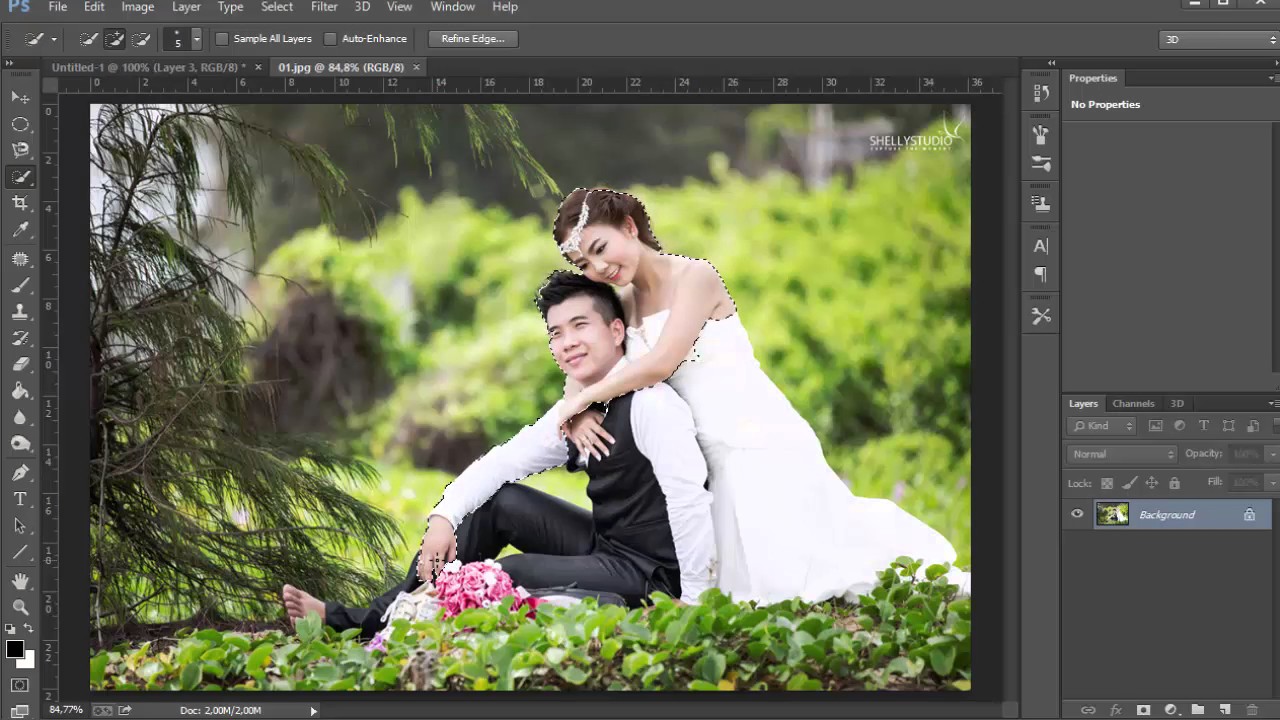The image size is (1280, 720).
Task: Select the Background layer thumbnail
Action: click(x=1112, y=514)
